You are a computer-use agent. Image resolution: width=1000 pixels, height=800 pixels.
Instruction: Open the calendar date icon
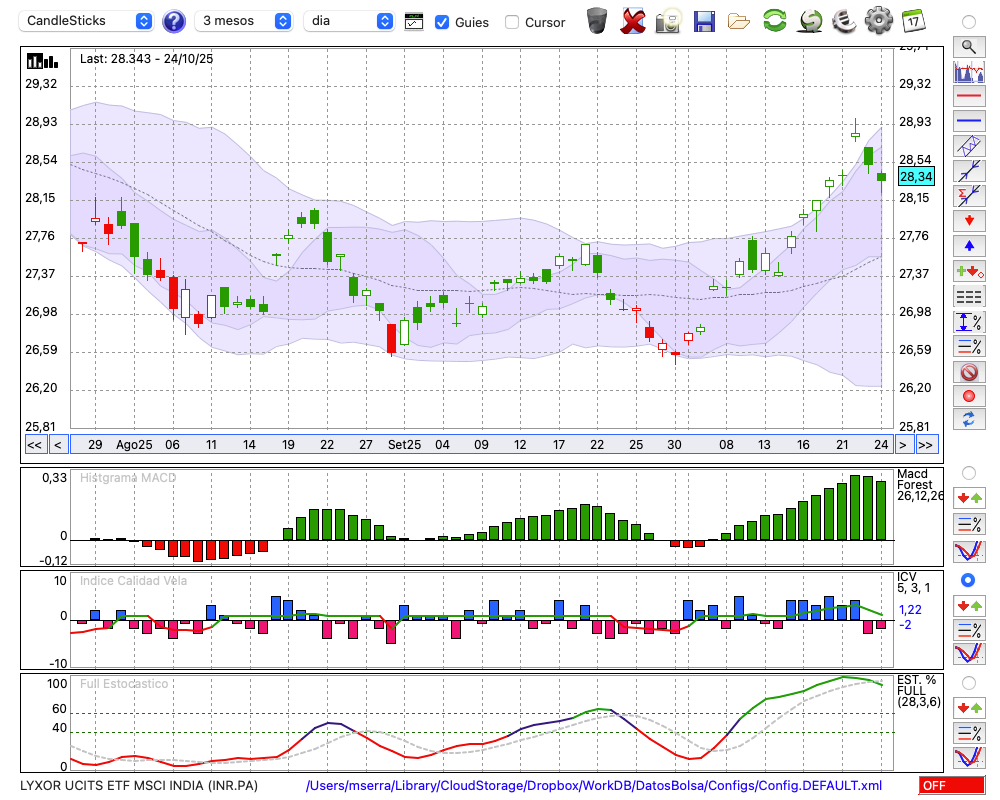click(913, 20)
